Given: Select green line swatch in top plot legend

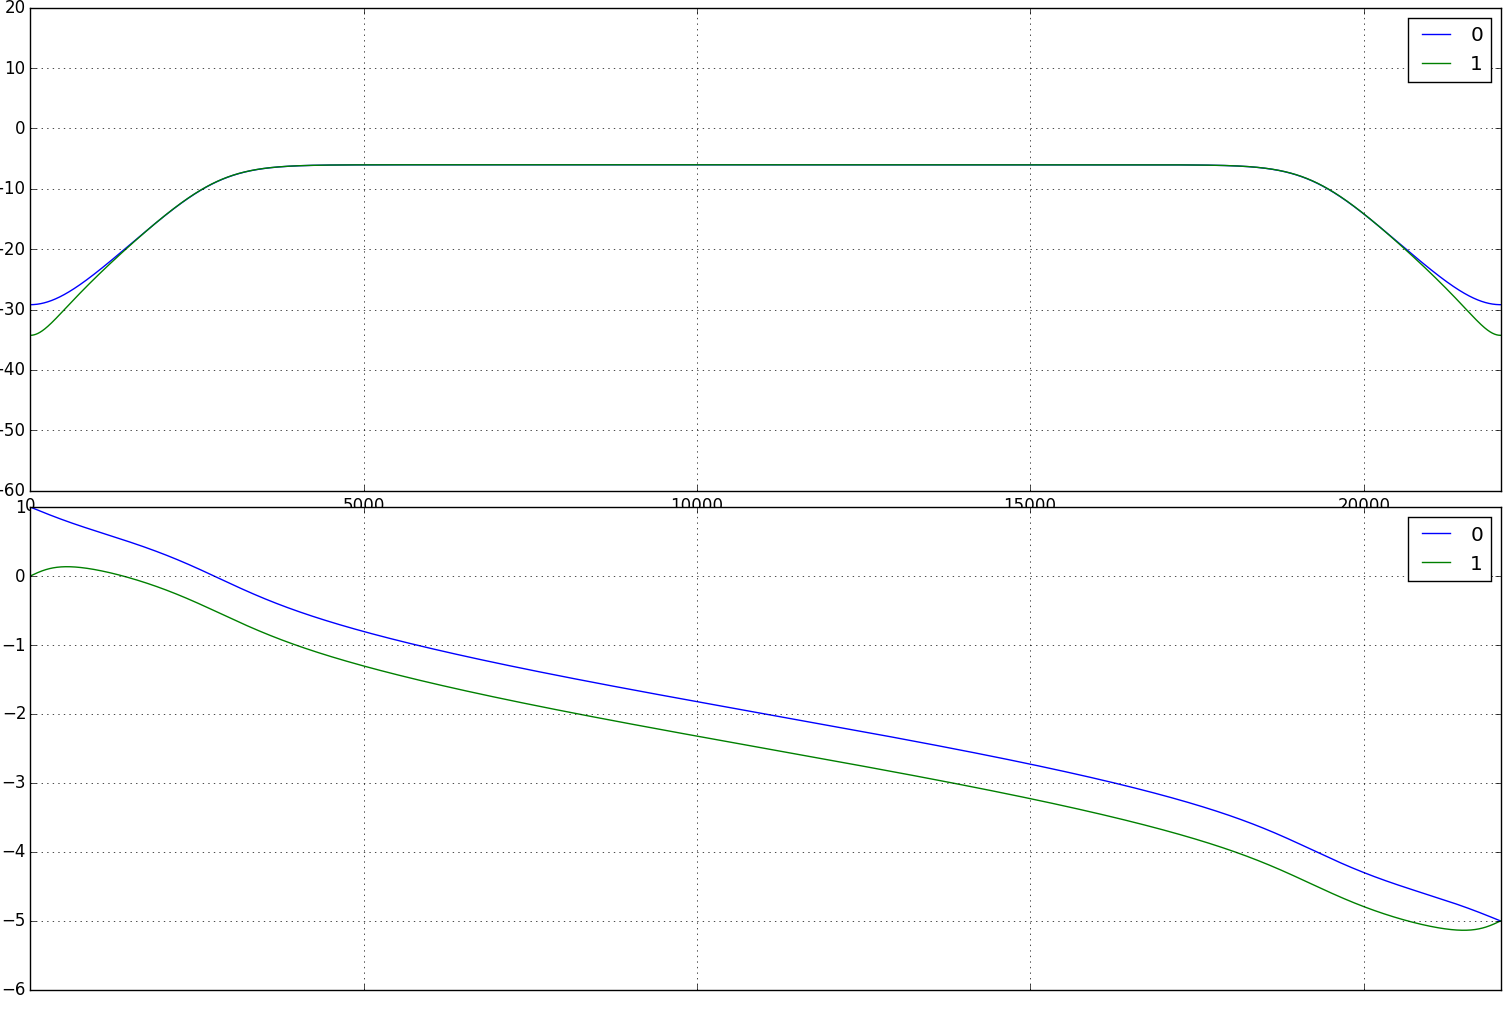Looking at the screenshot, I should (1436, 64).
